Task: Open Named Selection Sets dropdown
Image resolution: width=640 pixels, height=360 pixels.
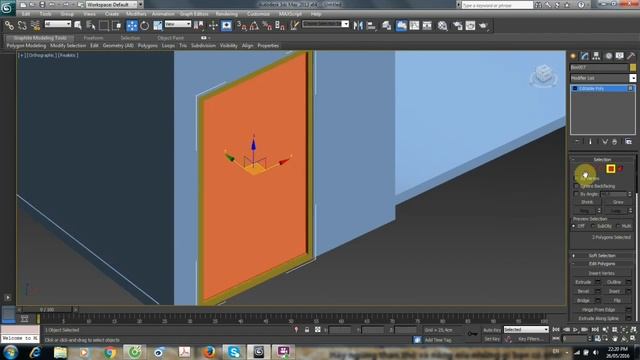Action: tap(325, 24)
